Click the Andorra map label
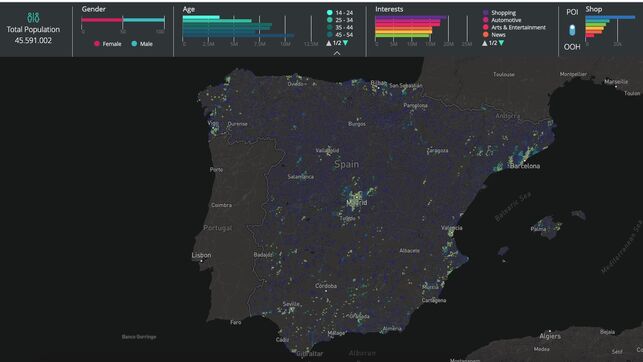The height and width of the screenshot is (362, 643). click(508, 116)
